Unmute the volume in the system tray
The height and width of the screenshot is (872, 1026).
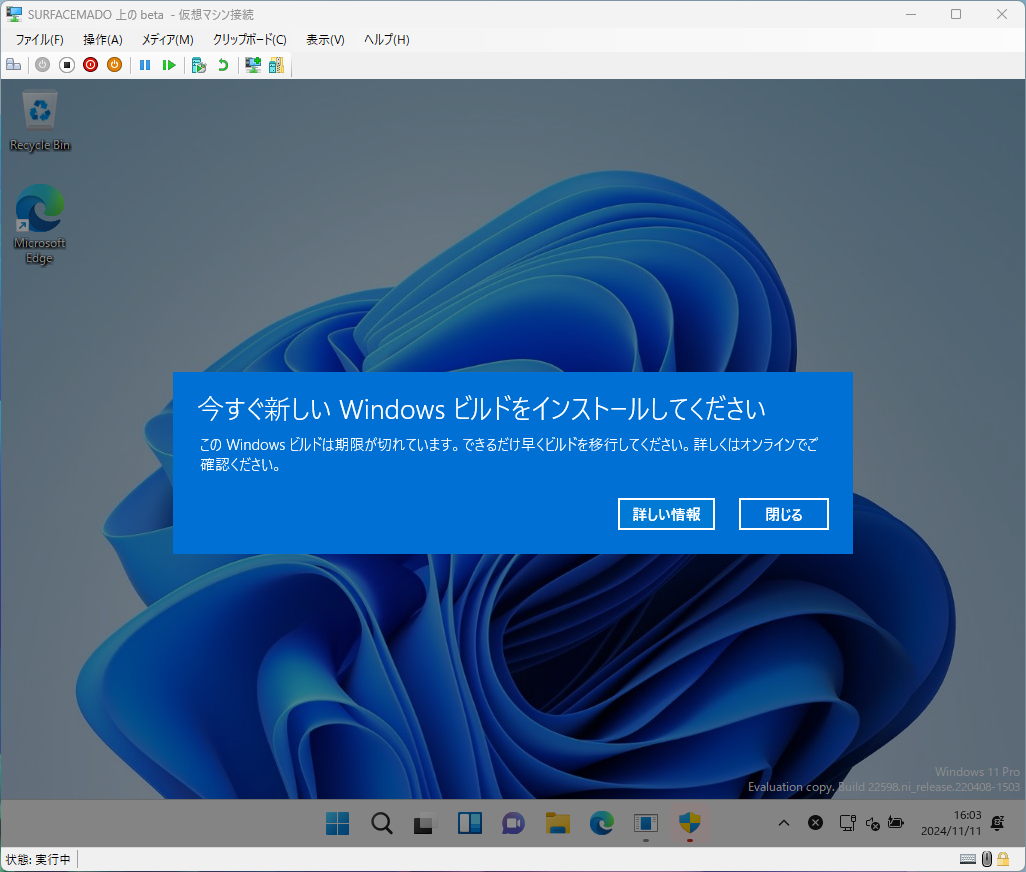871,824
